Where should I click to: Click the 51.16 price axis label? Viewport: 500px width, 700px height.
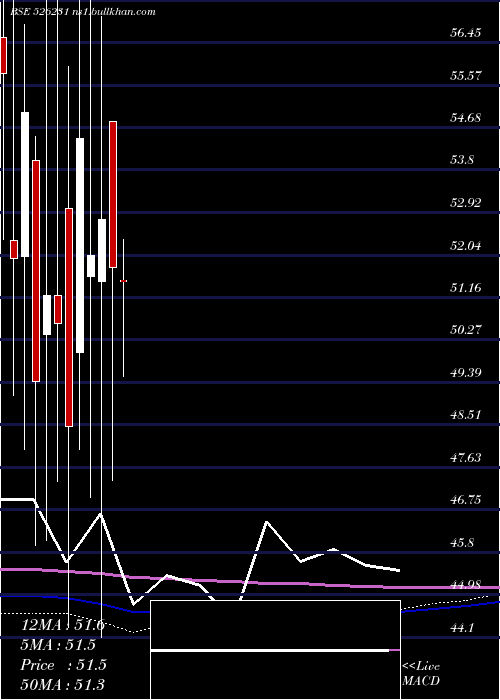point(466,288)
